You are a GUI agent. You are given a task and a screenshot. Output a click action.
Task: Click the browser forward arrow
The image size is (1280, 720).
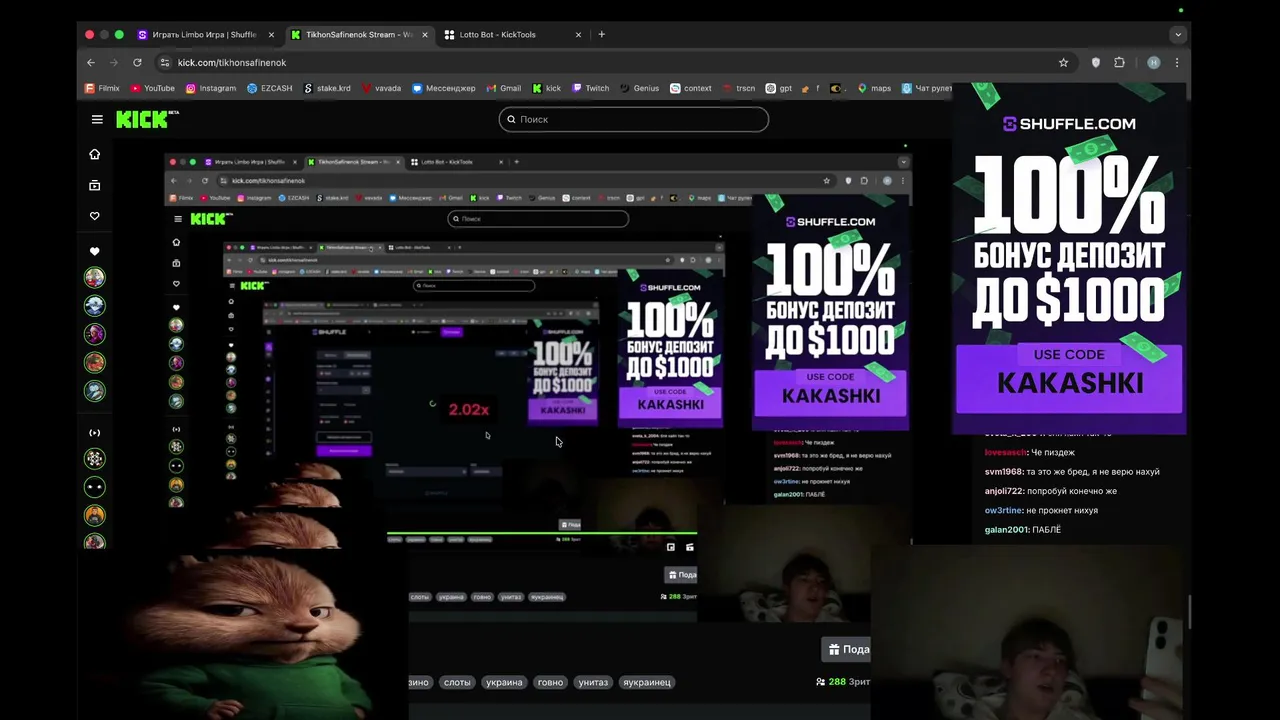(x=114, y=62)
